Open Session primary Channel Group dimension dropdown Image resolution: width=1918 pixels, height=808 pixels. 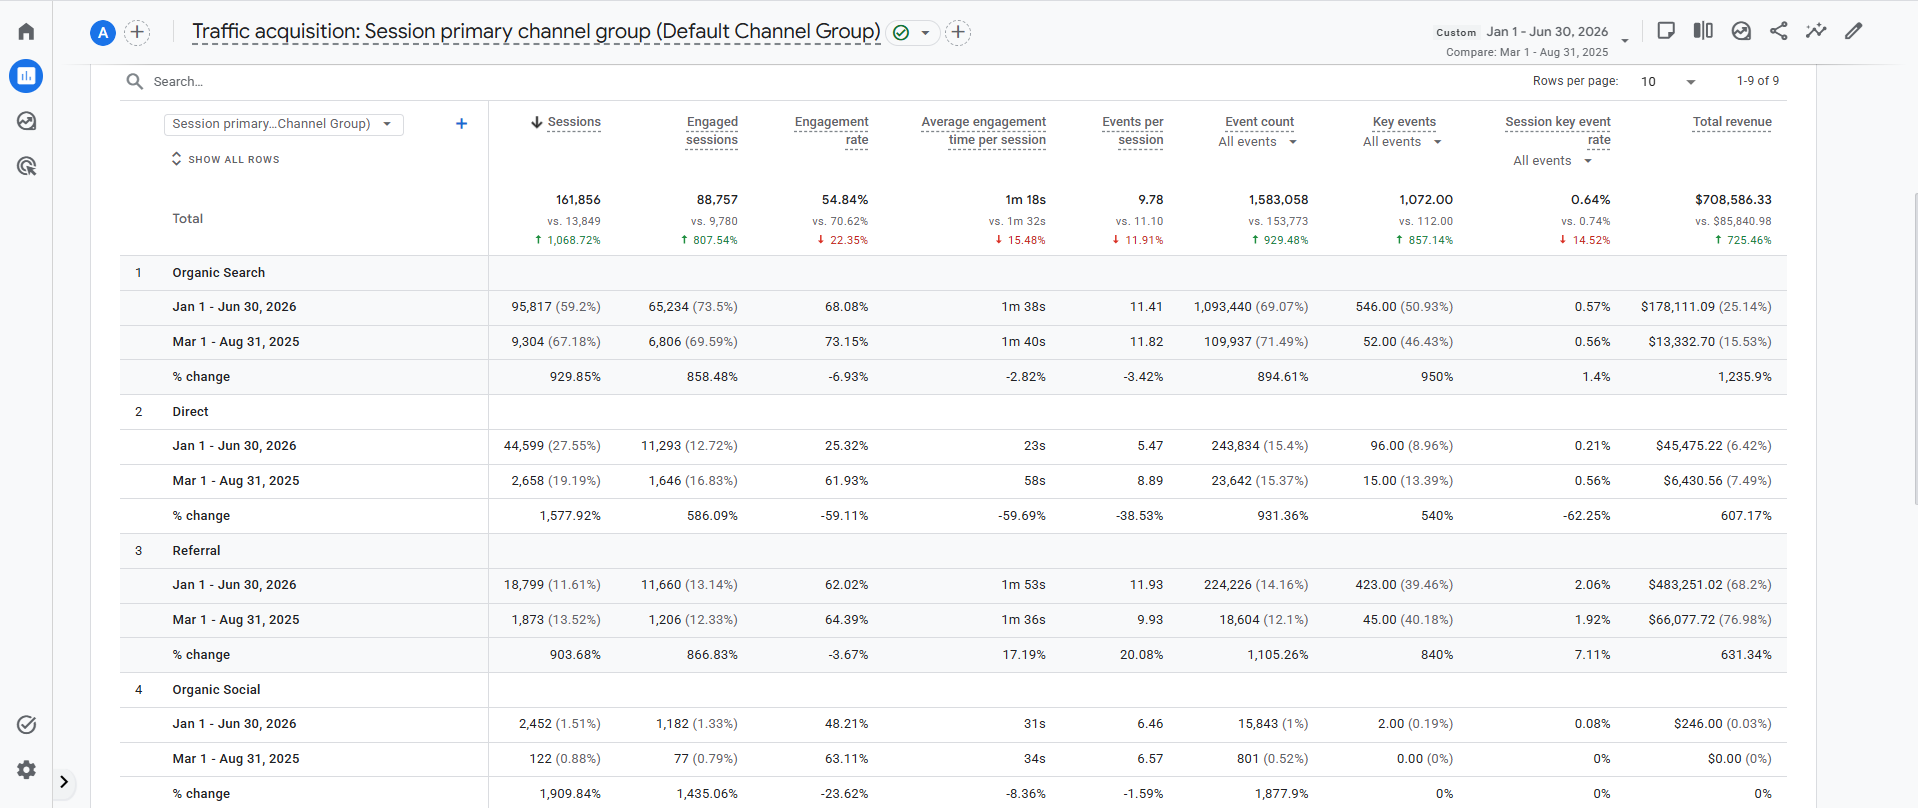(x=283, y=124)
